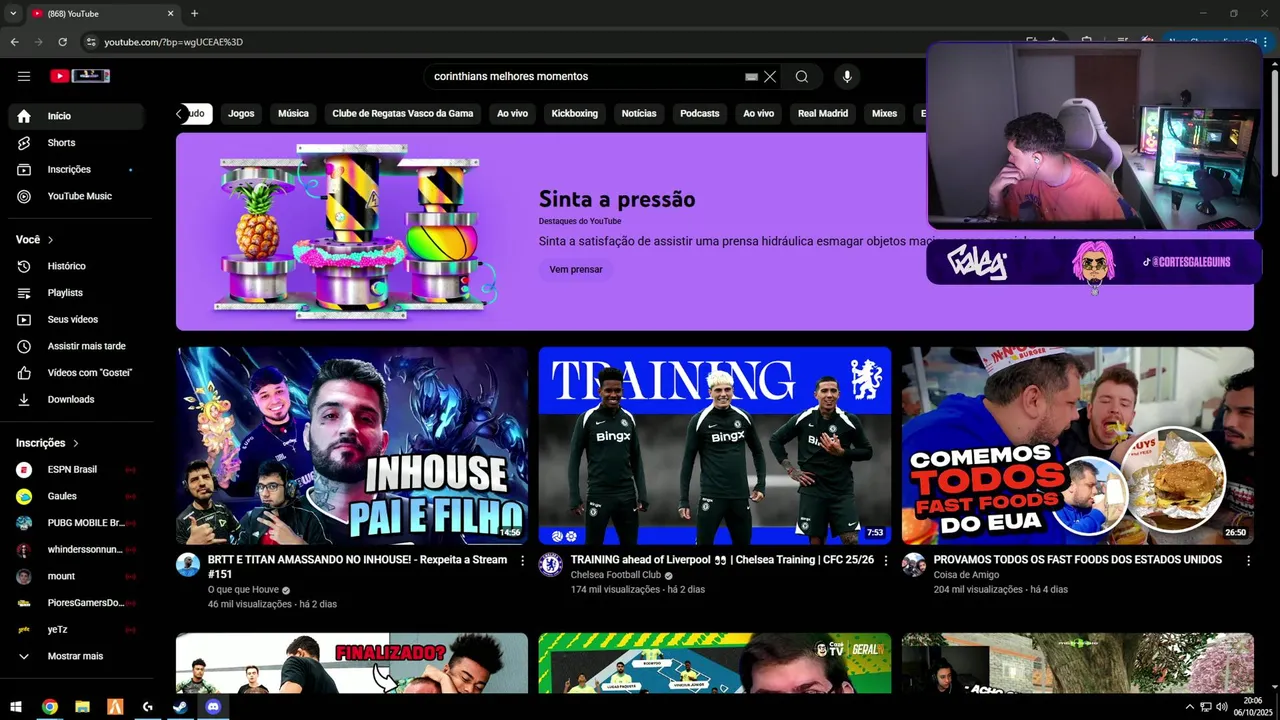Viewport: 1280px width, 720px height.
Task: Open O que que Houve channel avatar
Action: [x=188, y=565]
